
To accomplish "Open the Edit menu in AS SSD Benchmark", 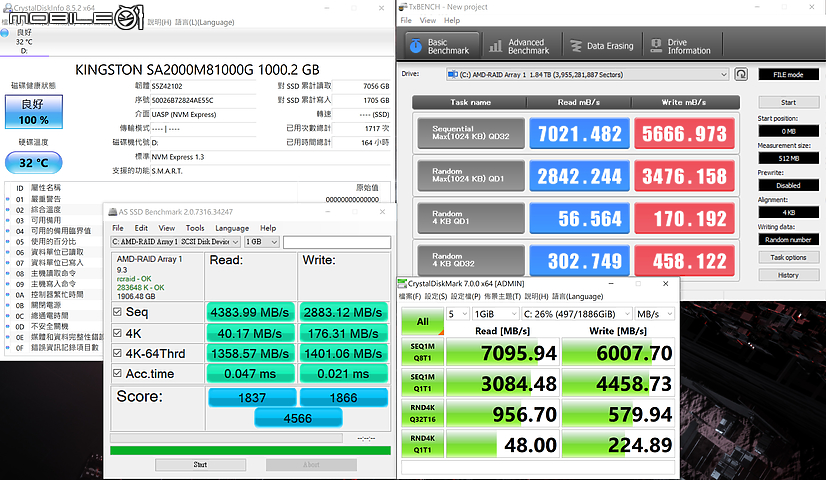I will [141, 228].
